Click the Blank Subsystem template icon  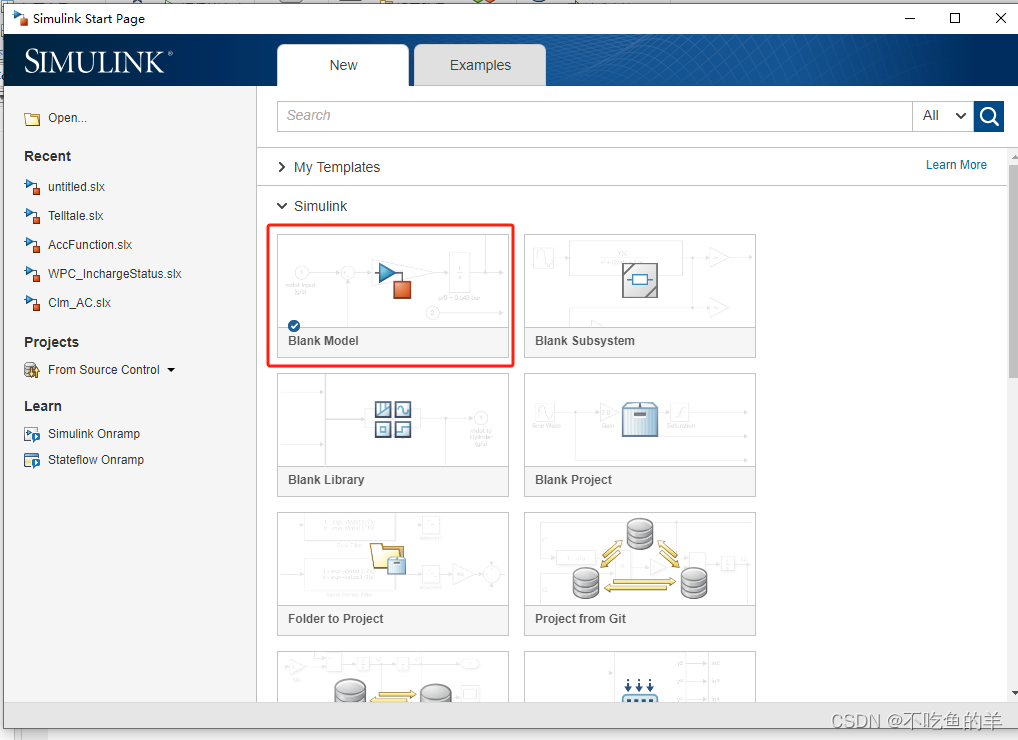tap(639, 280)
